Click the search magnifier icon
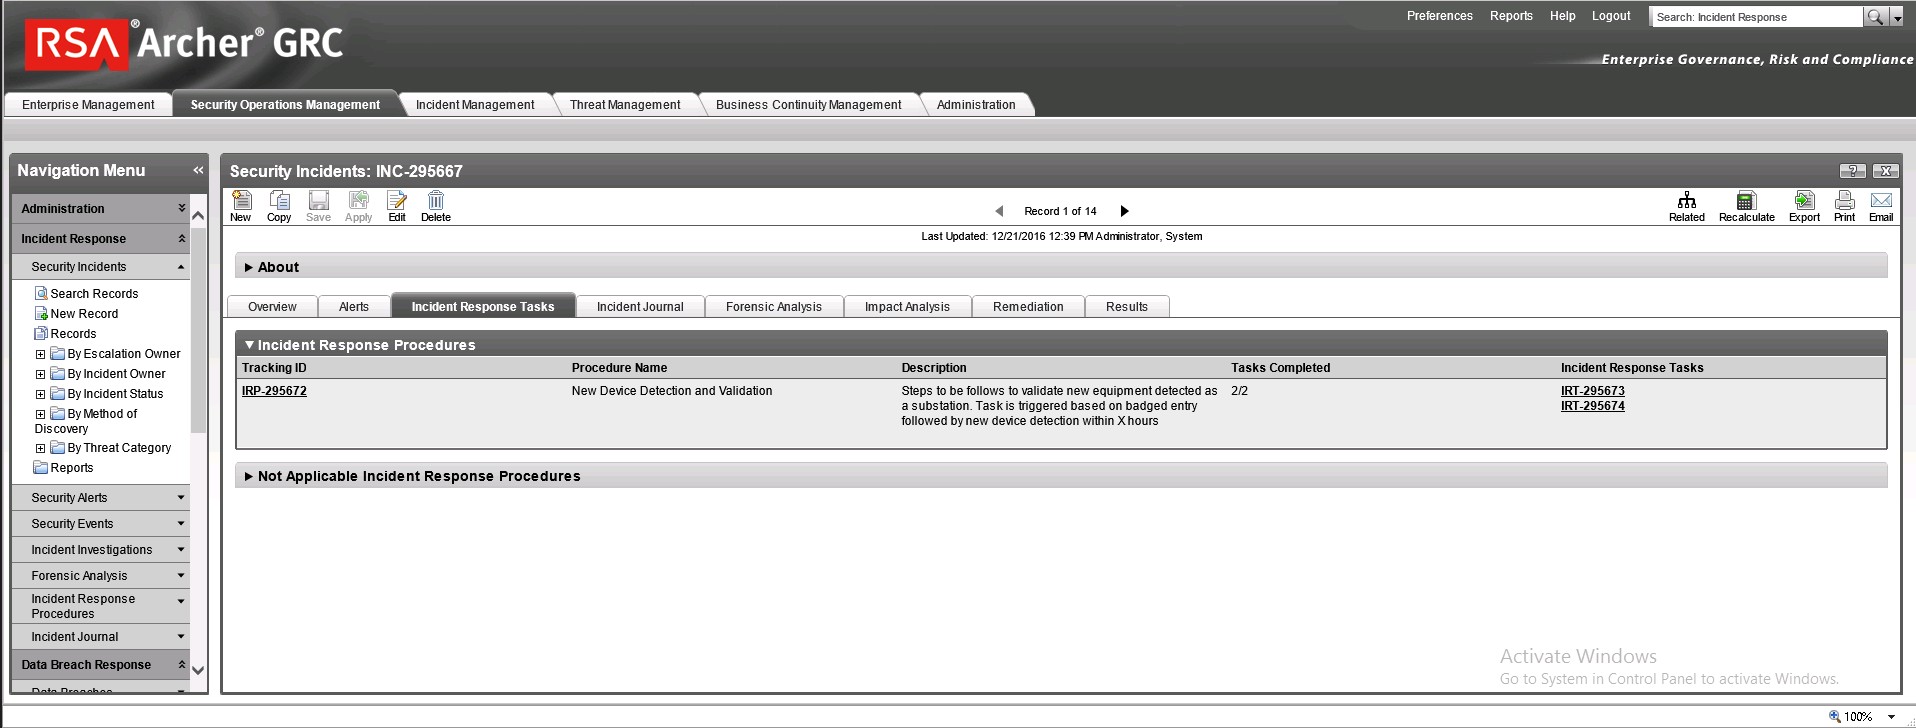1916x728 pixels. coord(1875,17)
